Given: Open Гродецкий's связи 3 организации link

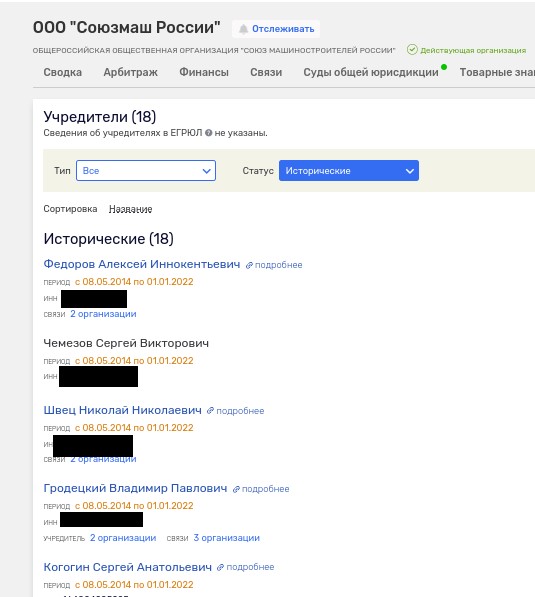Looking at the screenshot, I should coord(227,538).
